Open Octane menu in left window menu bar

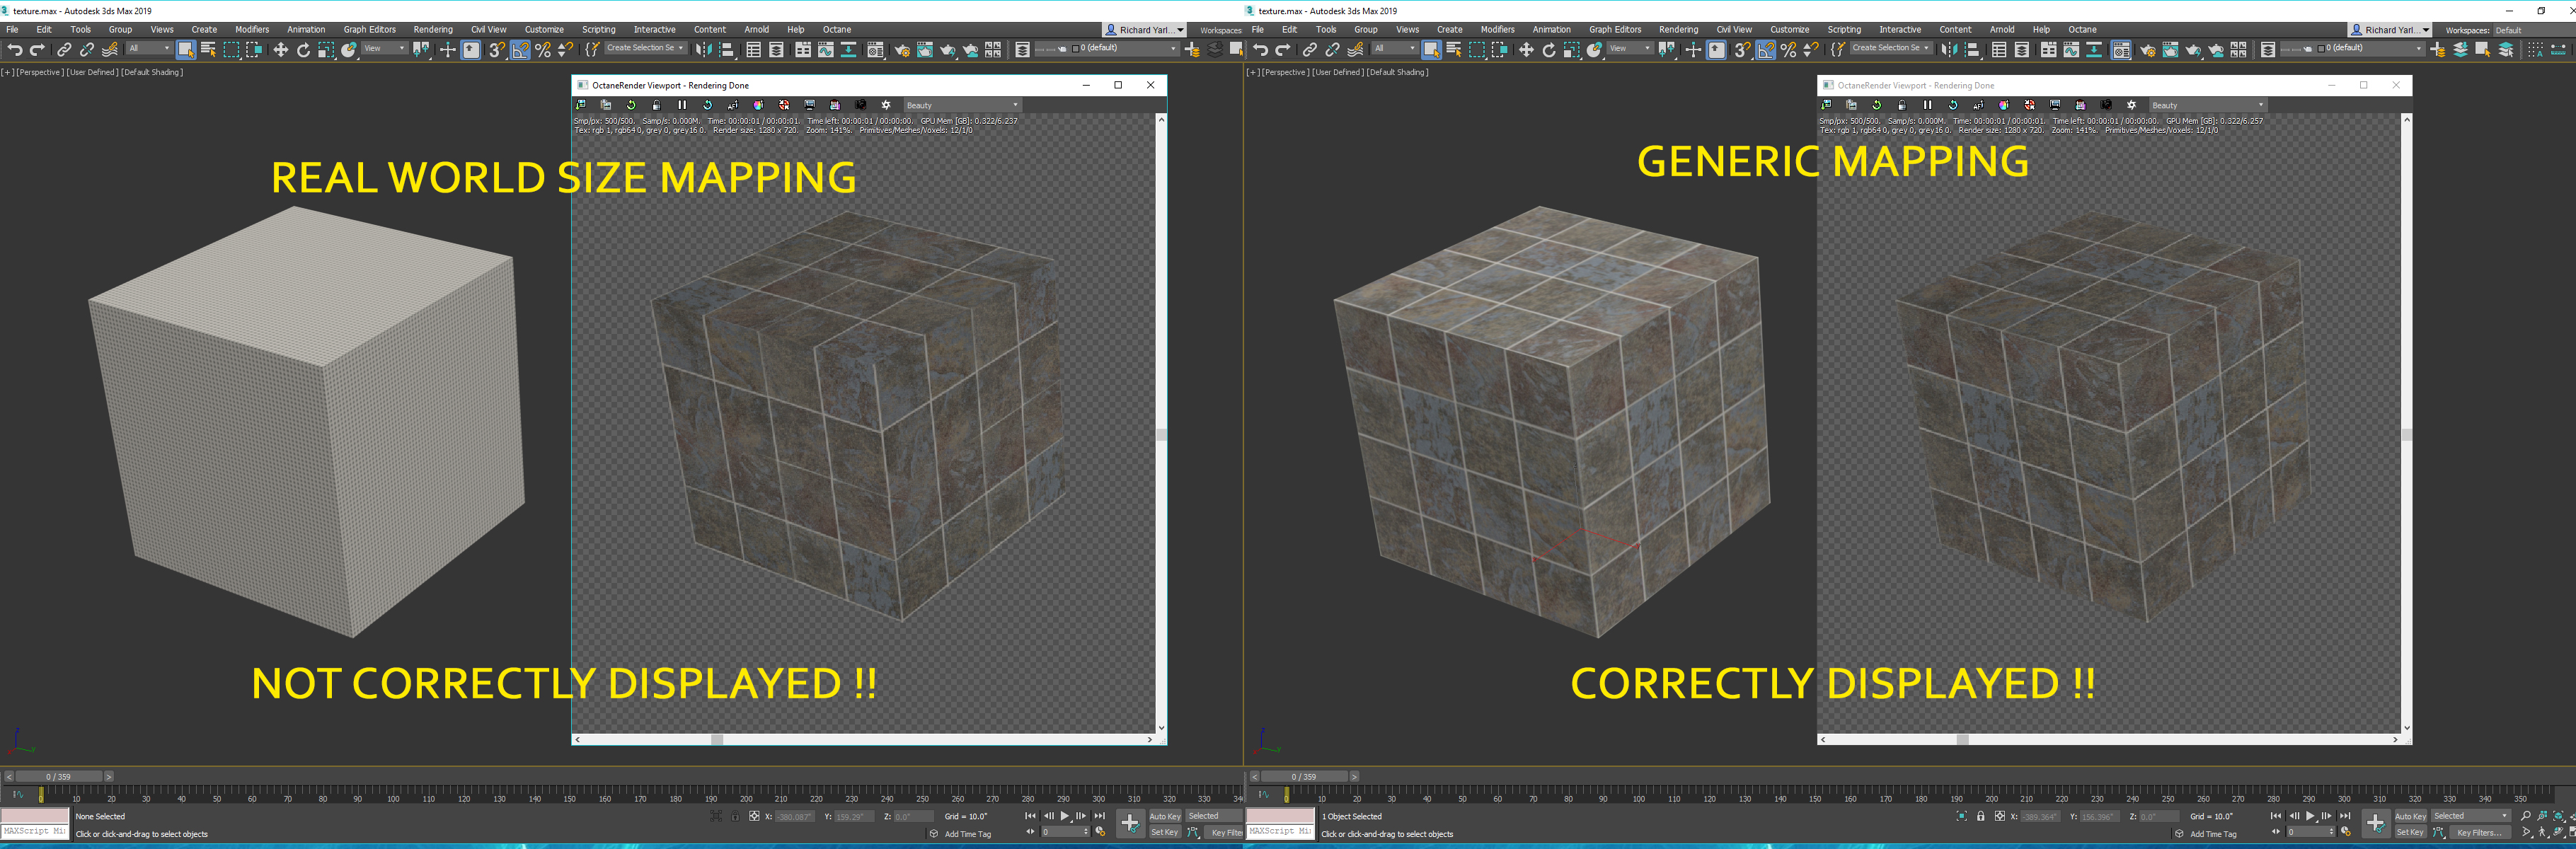837,29
